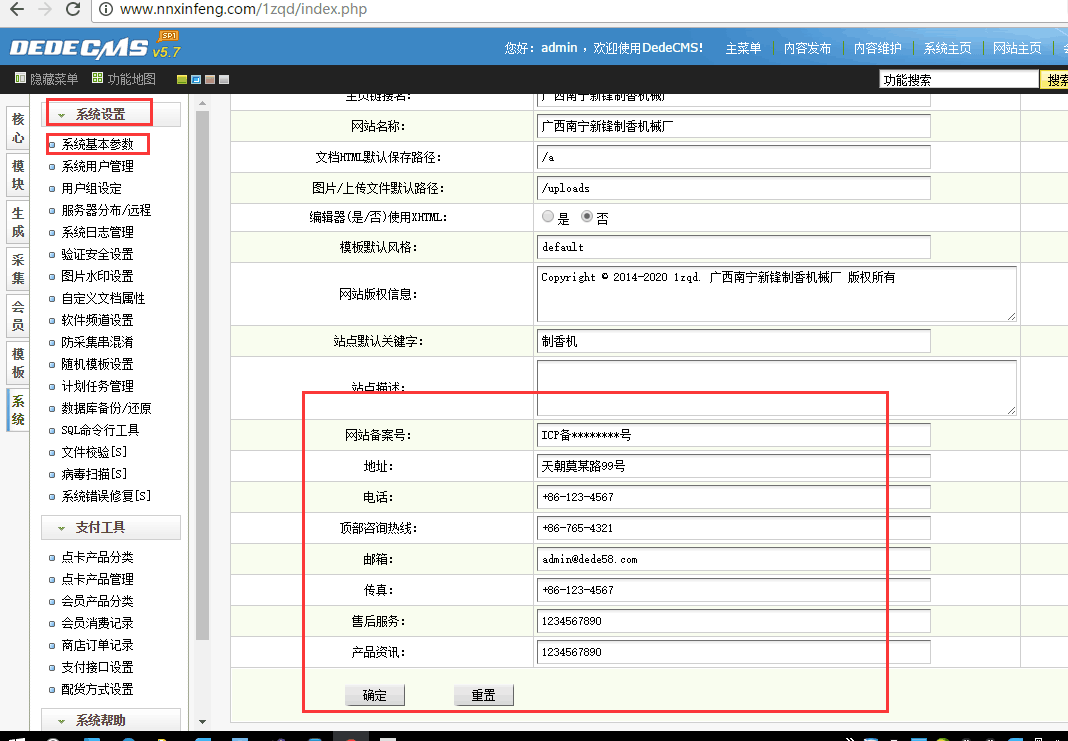The width and height of the screenshot is (1068, 741).
Task: Open 主菜单 in the top navigation
Action: tap(743, 48)
